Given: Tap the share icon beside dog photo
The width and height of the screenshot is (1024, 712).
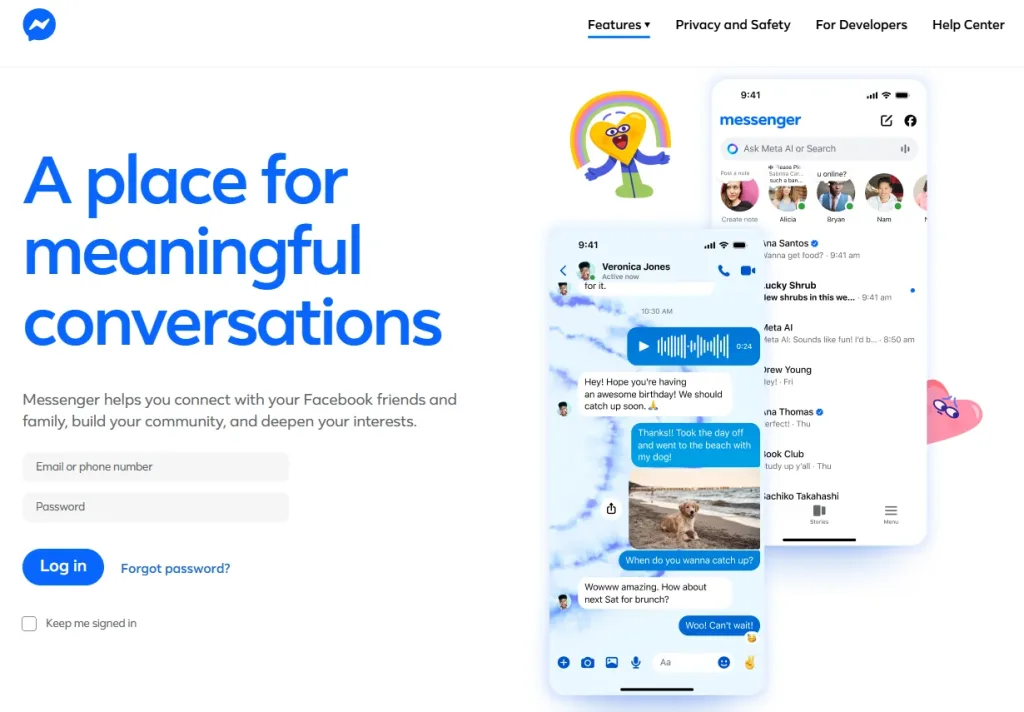Looking at the screenshot, I should coord(611,508).
